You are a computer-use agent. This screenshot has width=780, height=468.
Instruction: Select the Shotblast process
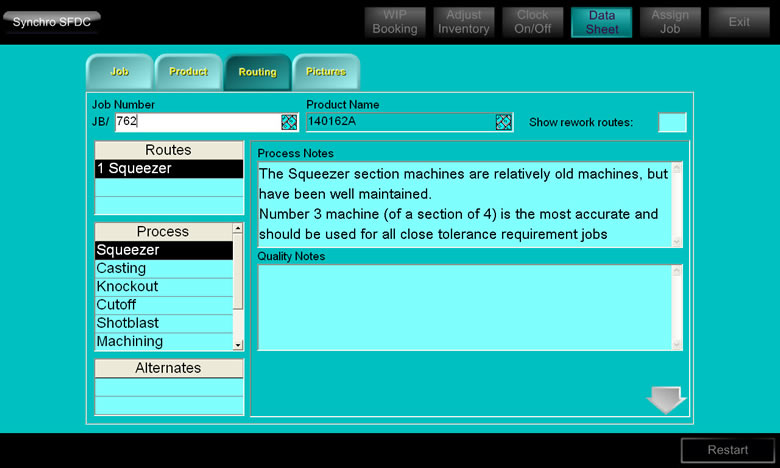(164, 323)
